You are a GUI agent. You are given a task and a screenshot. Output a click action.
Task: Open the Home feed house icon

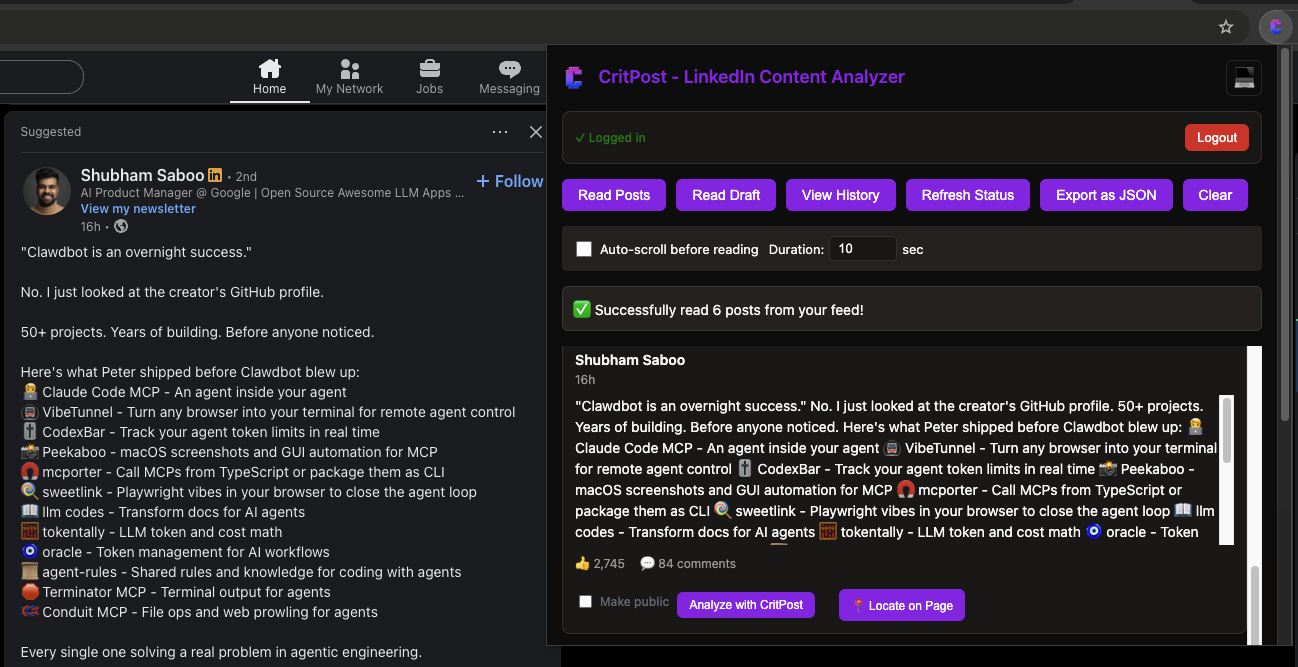coord(269,70)
